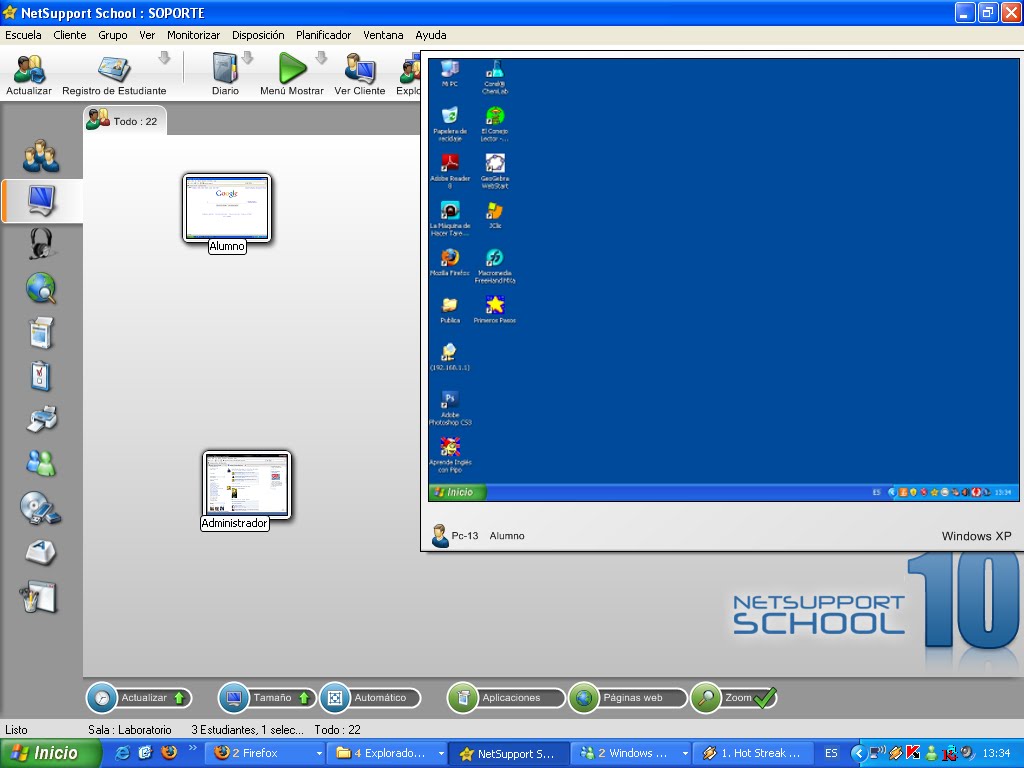Launch Internet Explorer from the quick launch bar
This screenshot has width=1024, height=768.
[122, 753]
